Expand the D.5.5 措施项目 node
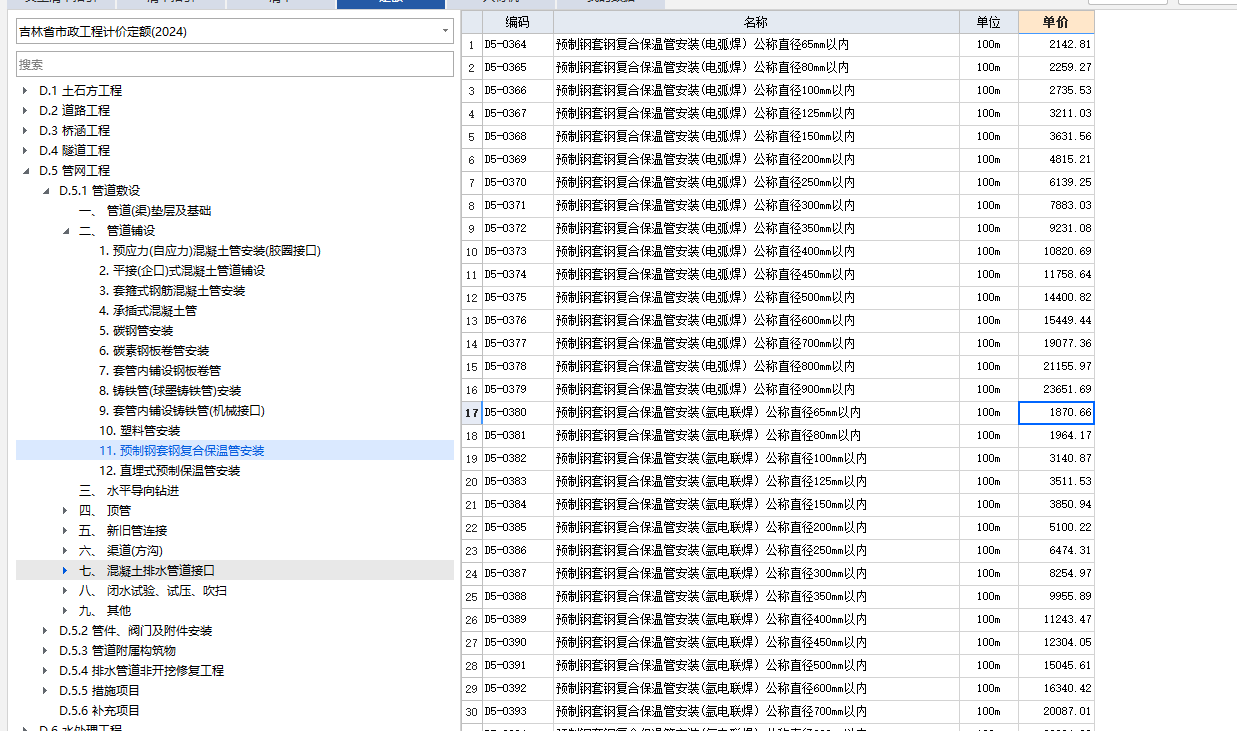Image resolution: width=1237 pixels, height=731 pixels. [x=45, y=691]
